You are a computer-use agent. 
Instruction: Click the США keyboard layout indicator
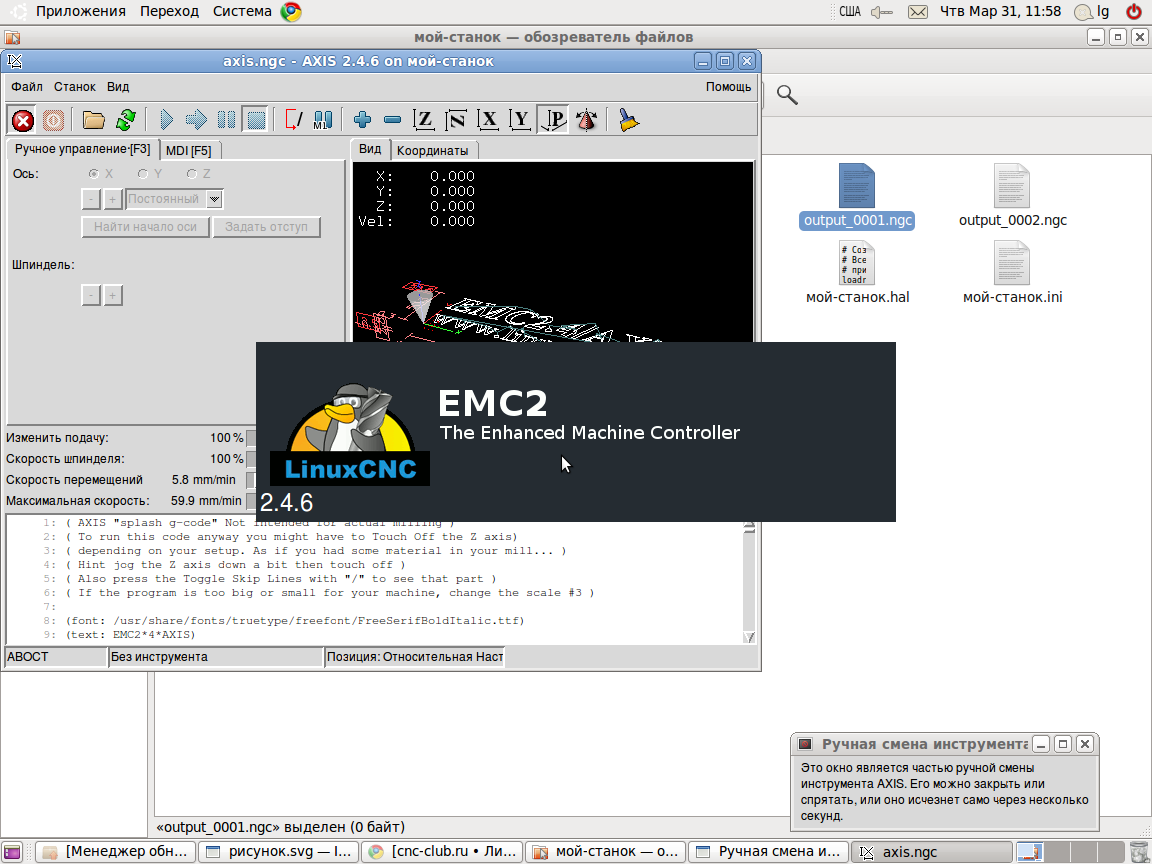point(850,12)
